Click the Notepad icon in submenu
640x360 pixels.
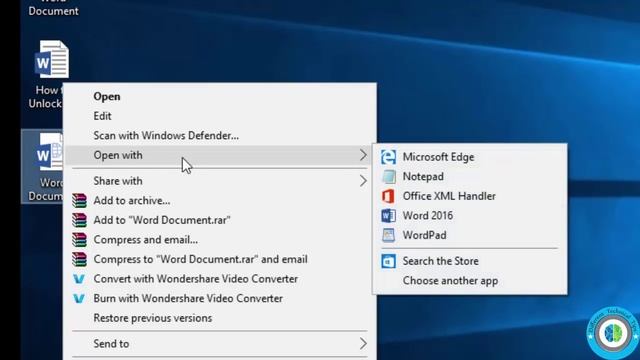[388, 177]
